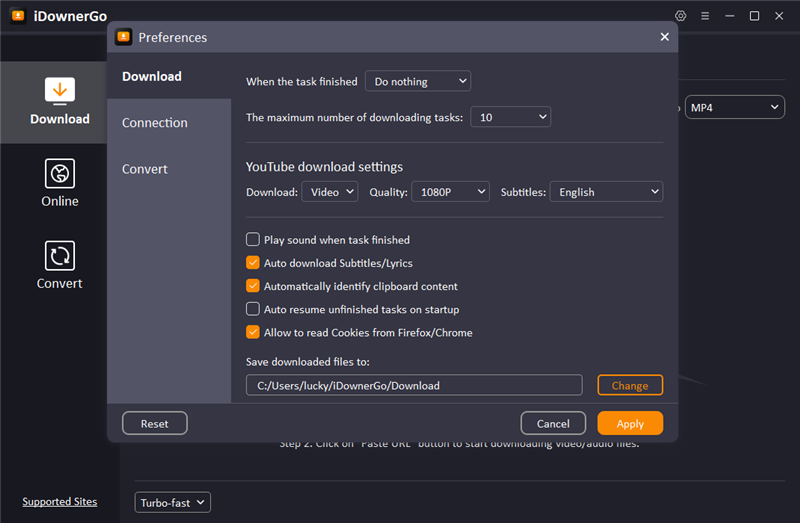800x523 pixels.
Task: Enable Play sound when task finished
Action: click(253, 240)
